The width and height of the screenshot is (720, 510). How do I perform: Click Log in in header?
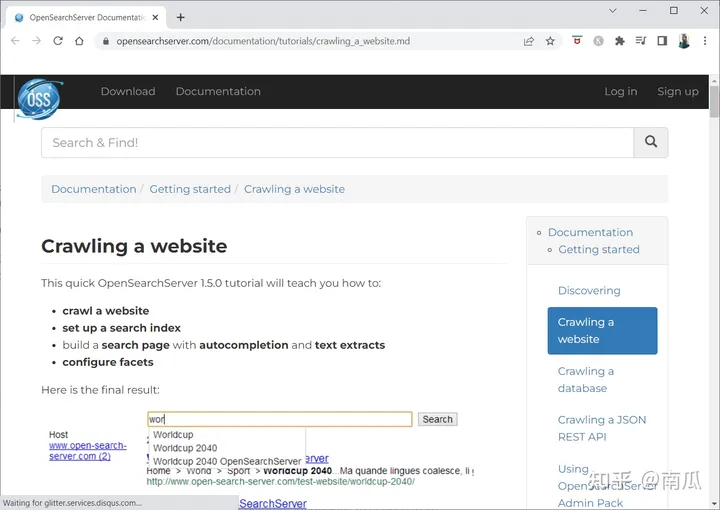point(621,91)
